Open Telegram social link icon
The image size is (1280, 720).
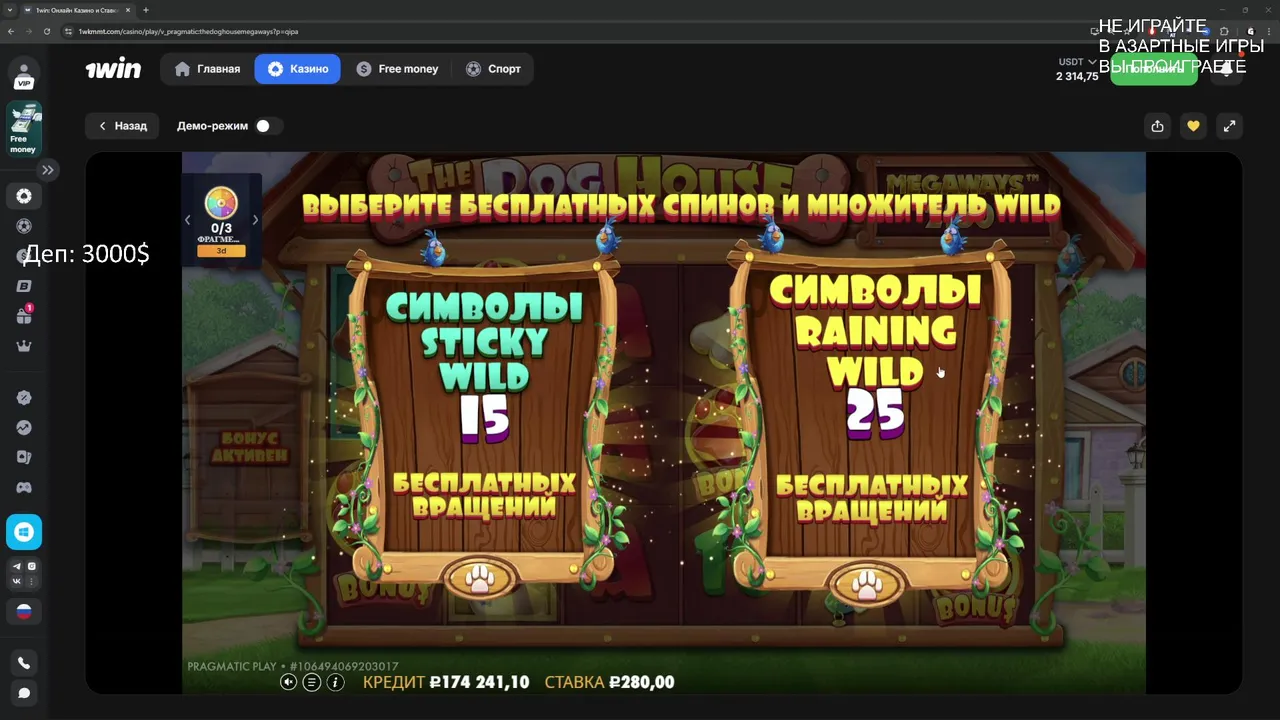pos(17,566)
